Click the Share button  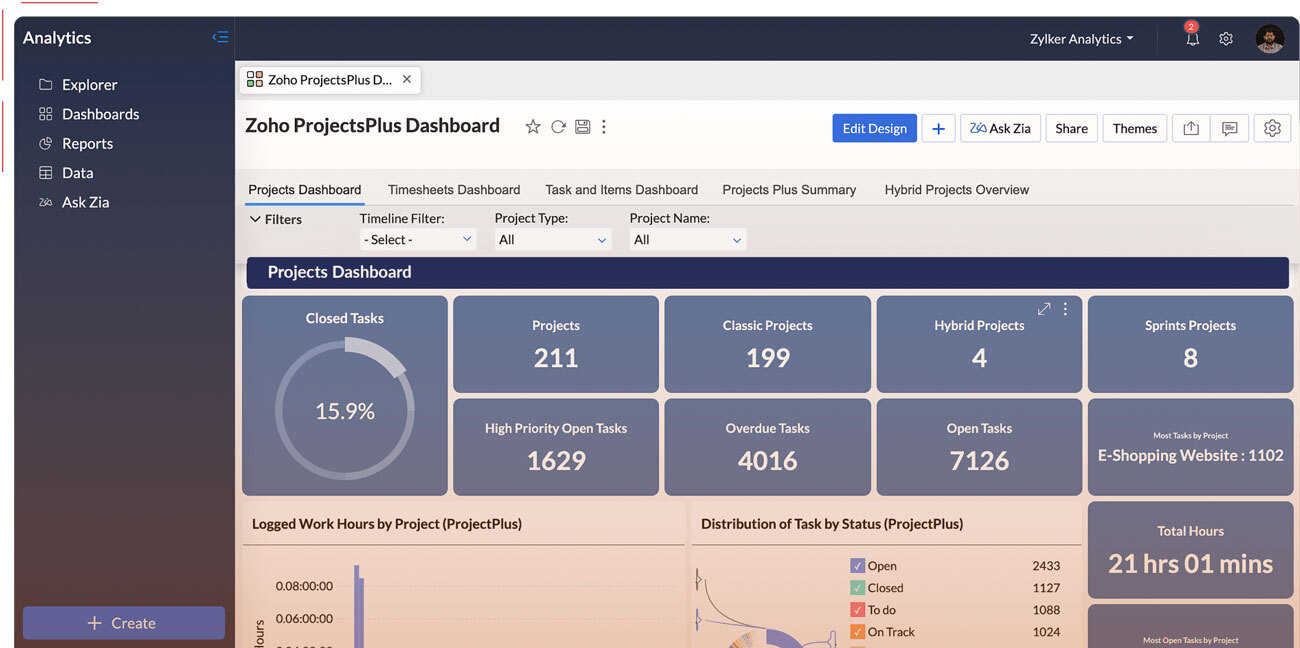[1071, 128]
